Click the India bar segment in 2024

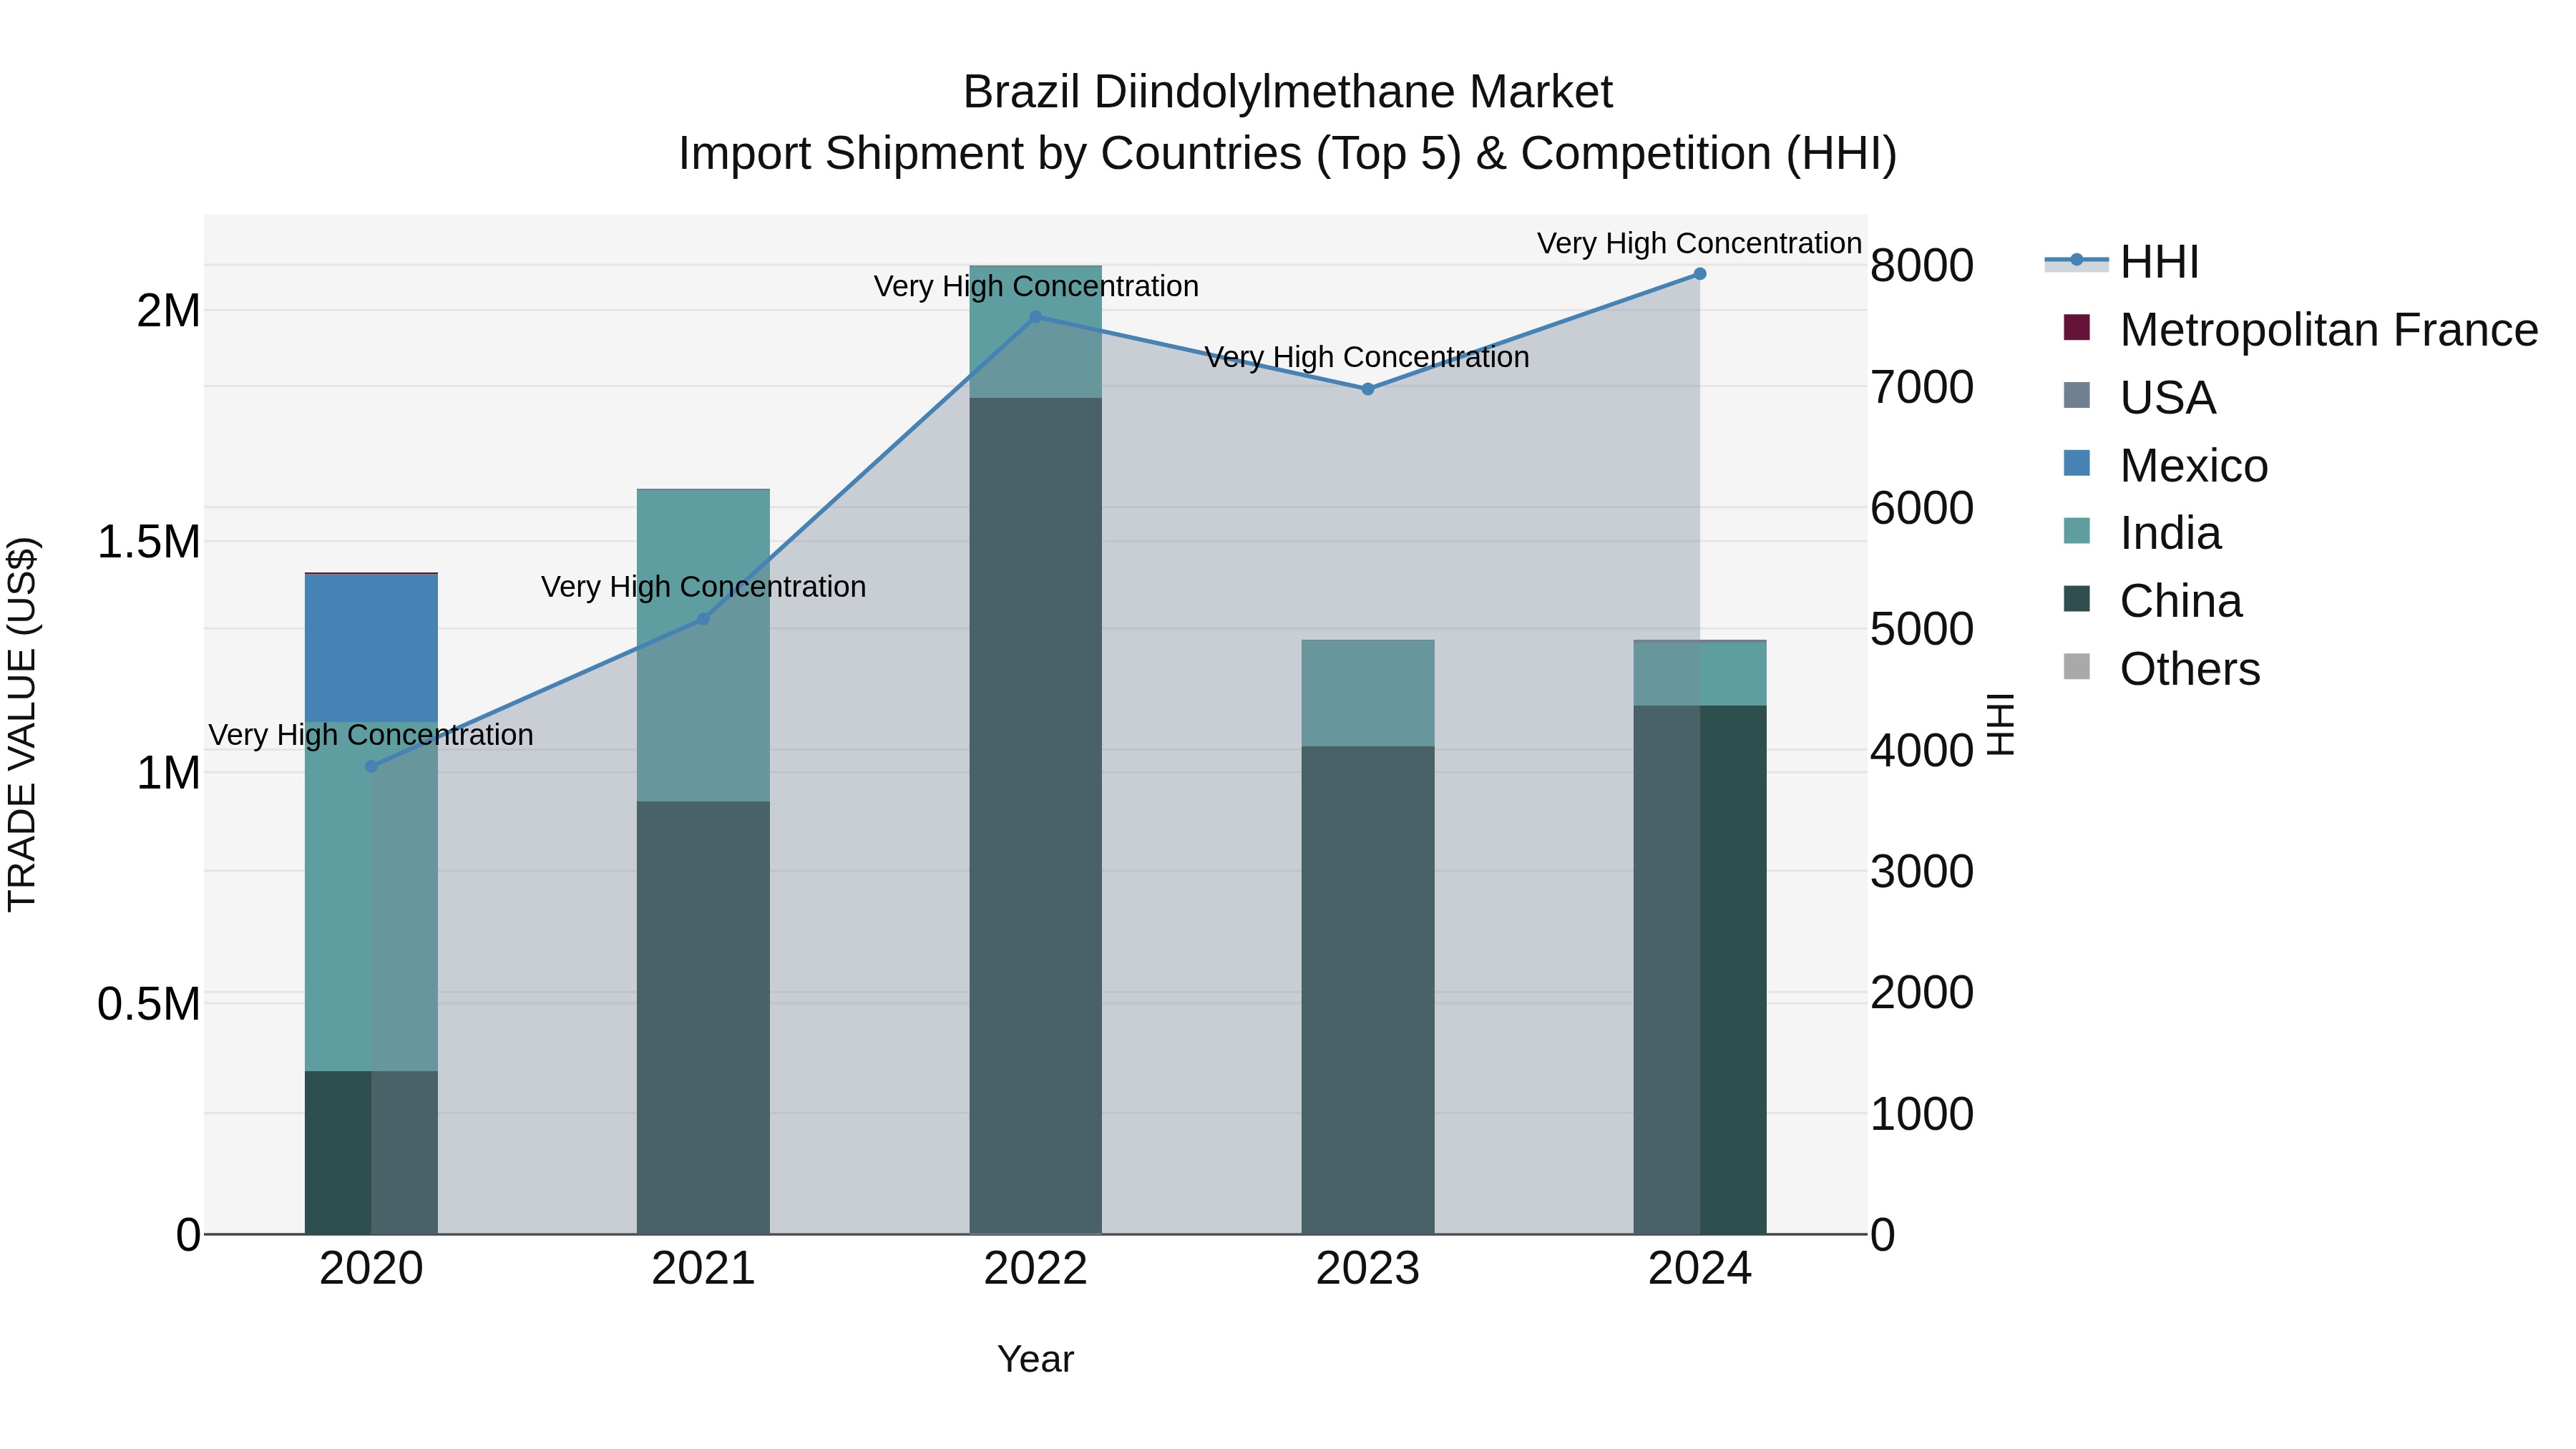(1700, 674)
